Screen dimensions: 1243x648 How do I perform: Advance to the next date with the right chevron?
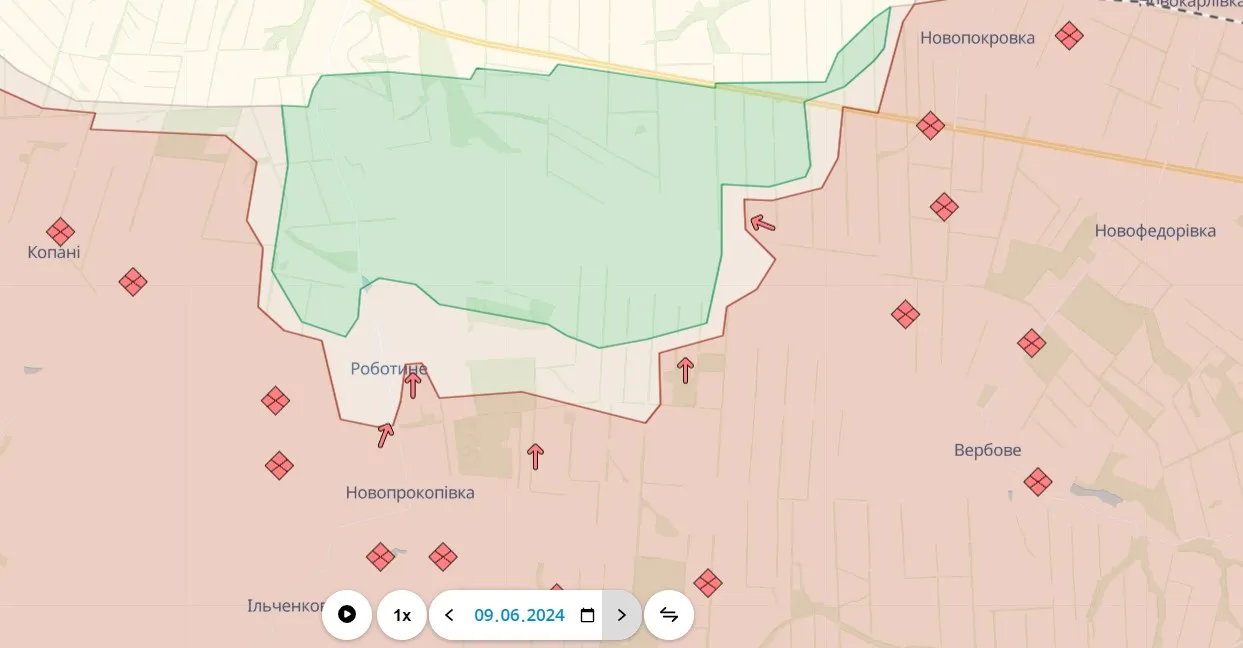click(x=621, y=615)
